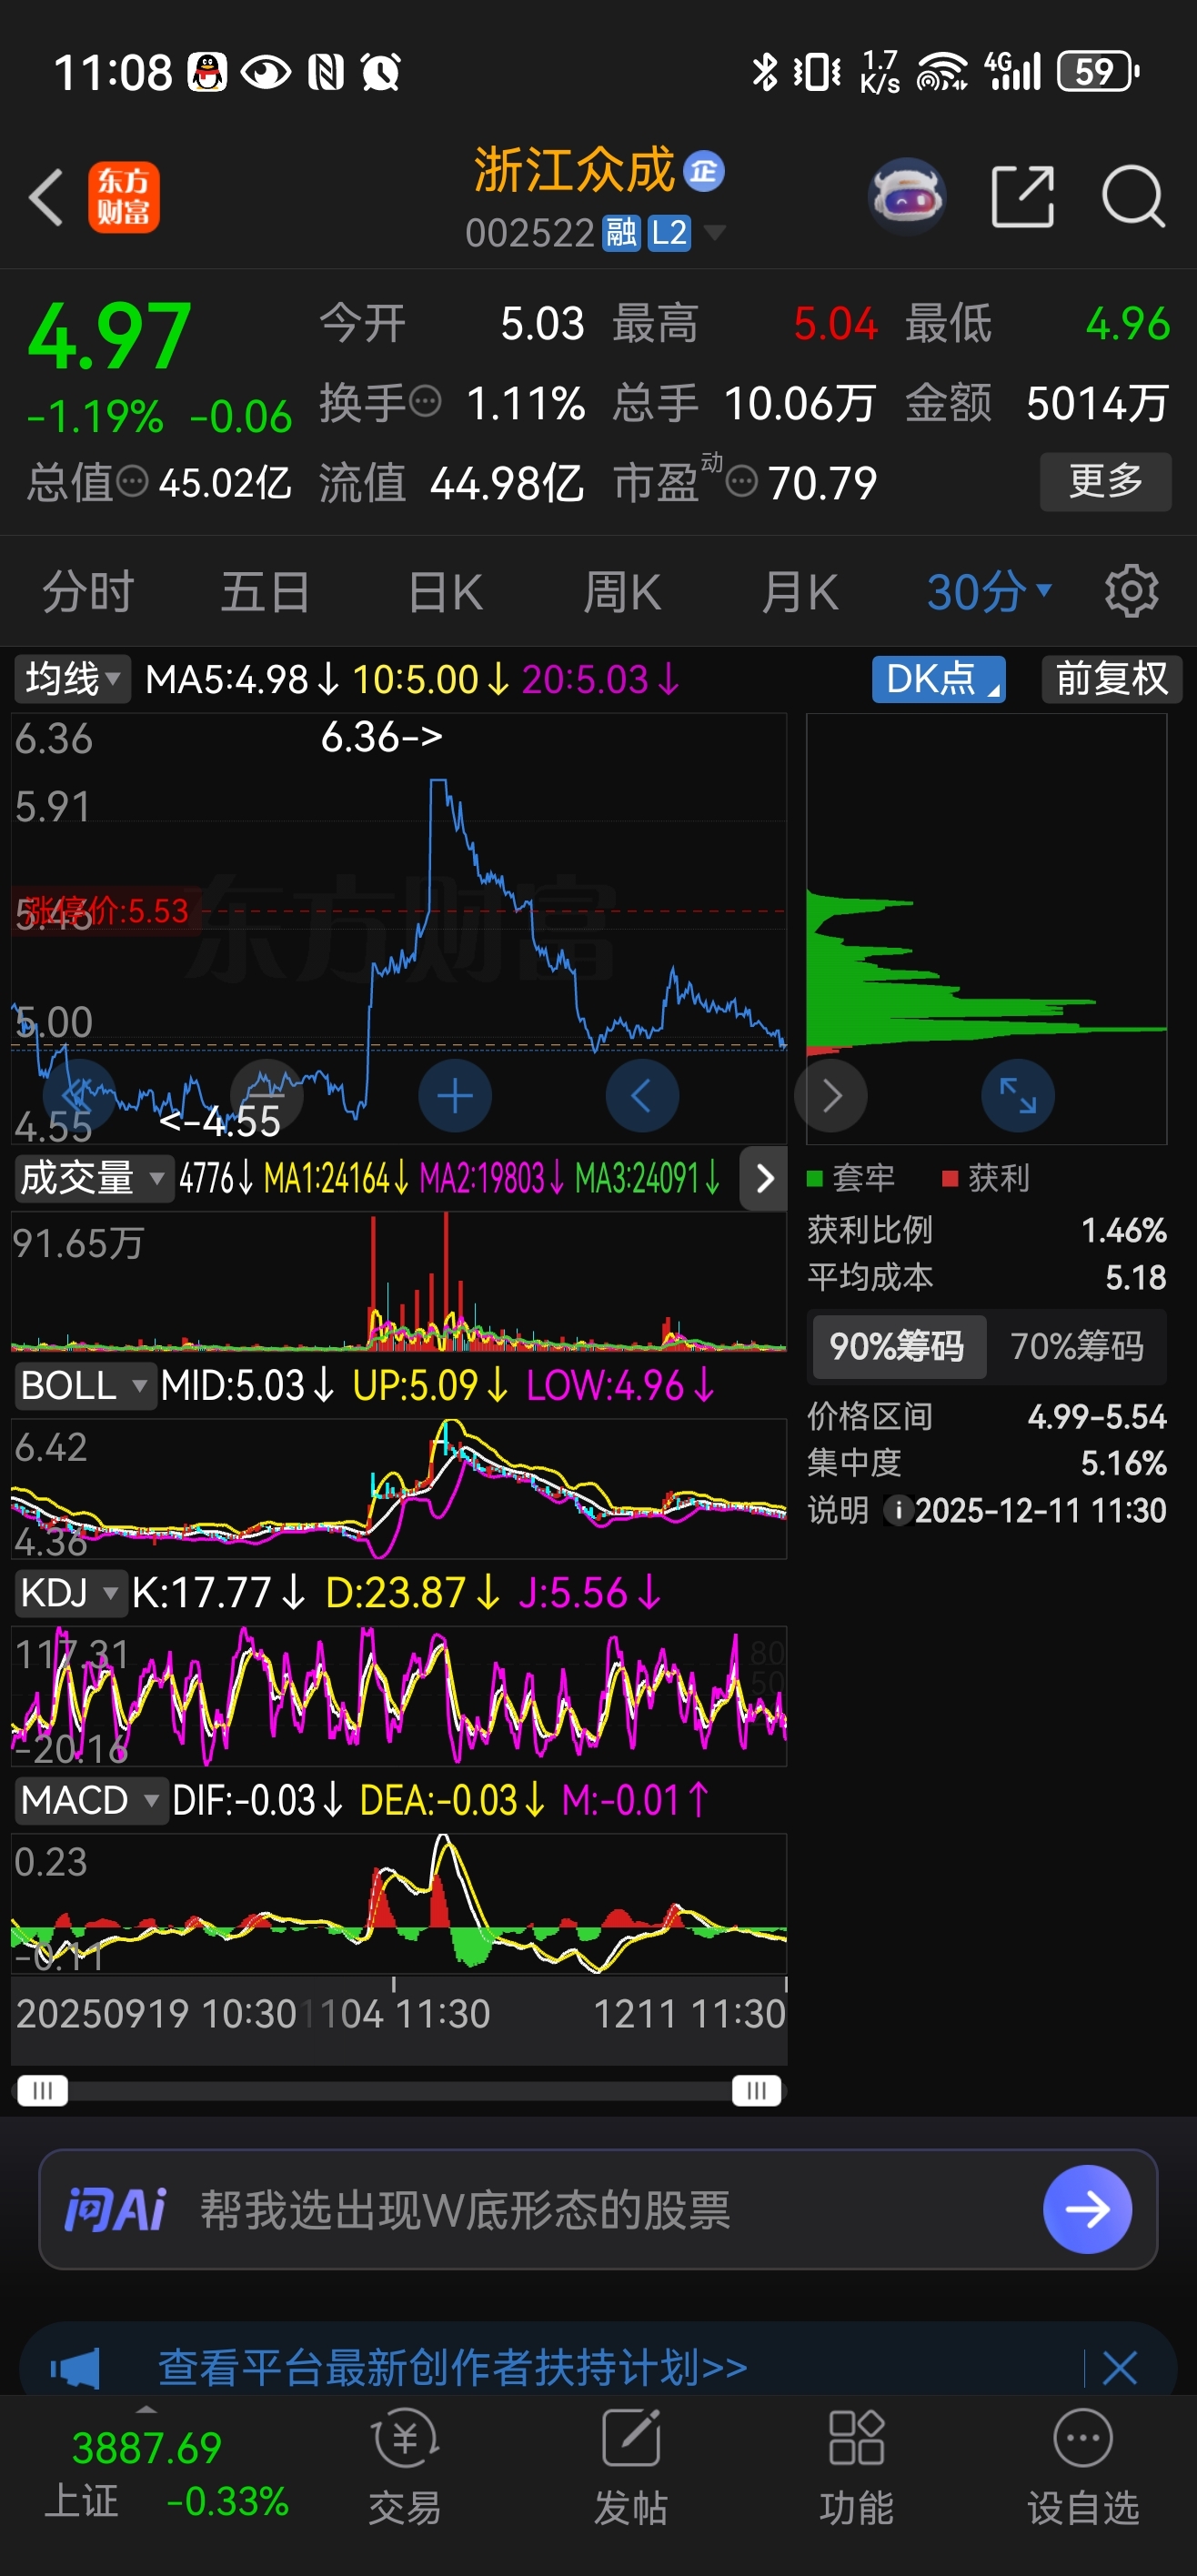Tap the 总值 info icon
1197x2576 pixels.
[x=132, y=482]
